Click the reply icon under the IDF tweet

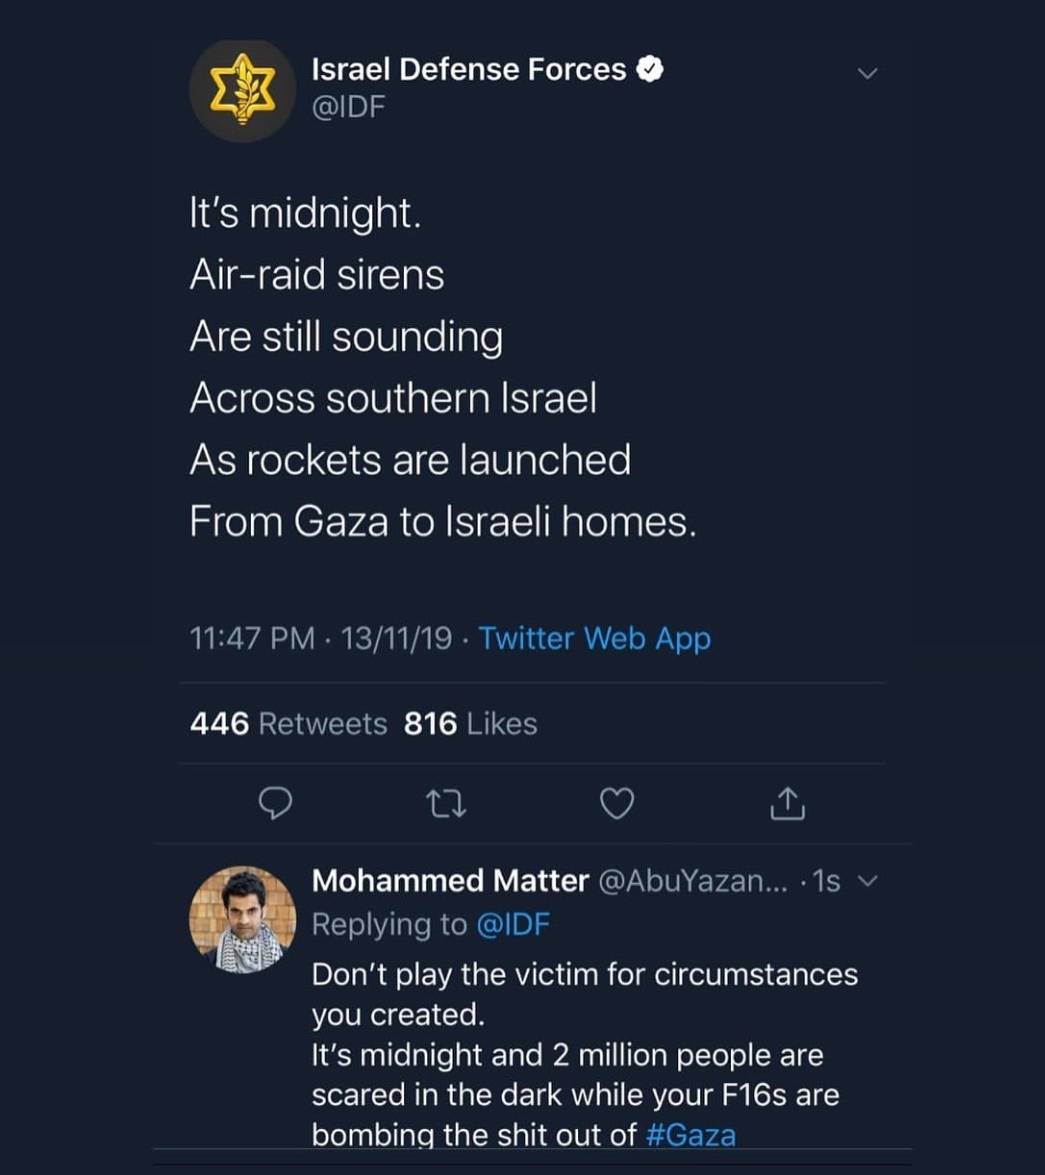(x=275, y=803)
